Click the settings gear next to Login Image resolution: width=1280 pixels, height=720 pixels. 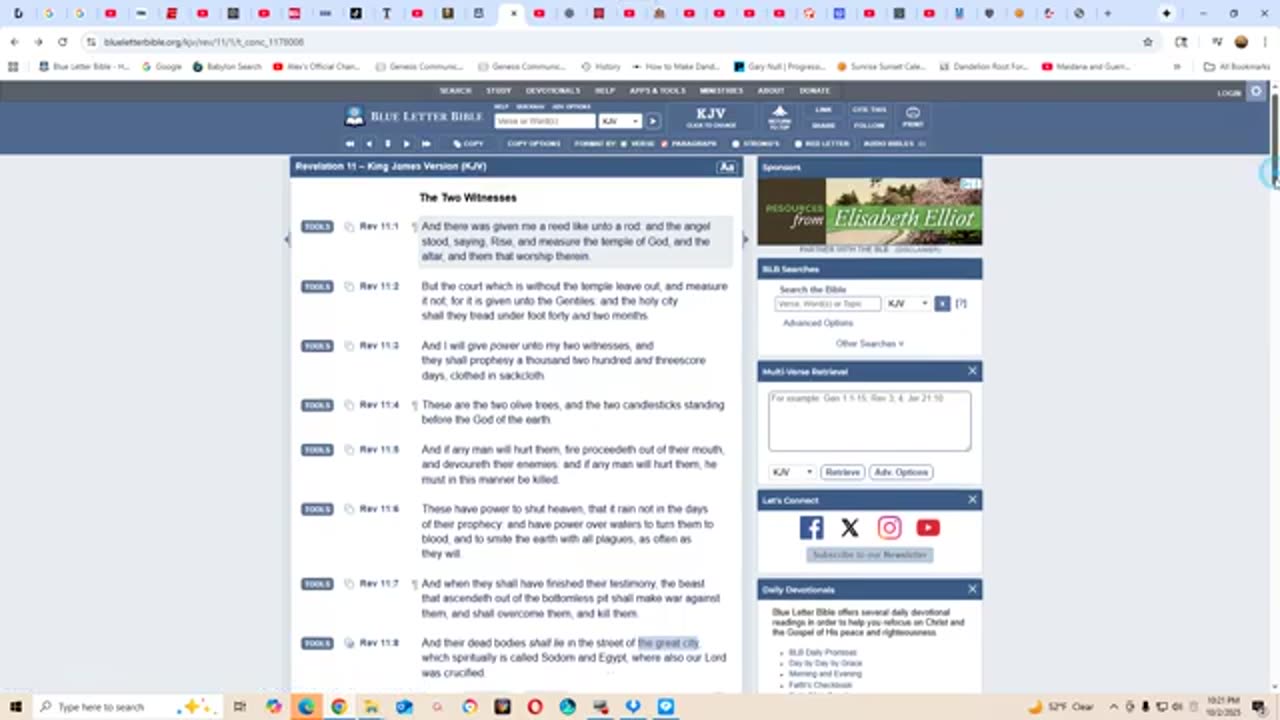(1256, 92)
